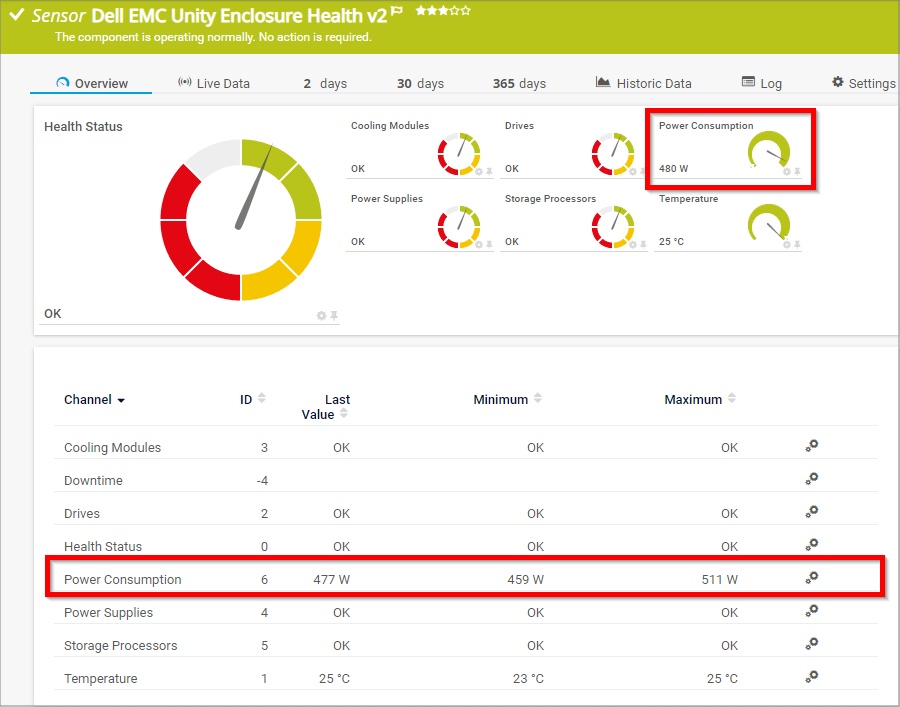Screen dimensions: 900x707
Task: Click gear icon on the Power Consumption gauge
Action: click(x=787, y=172)
